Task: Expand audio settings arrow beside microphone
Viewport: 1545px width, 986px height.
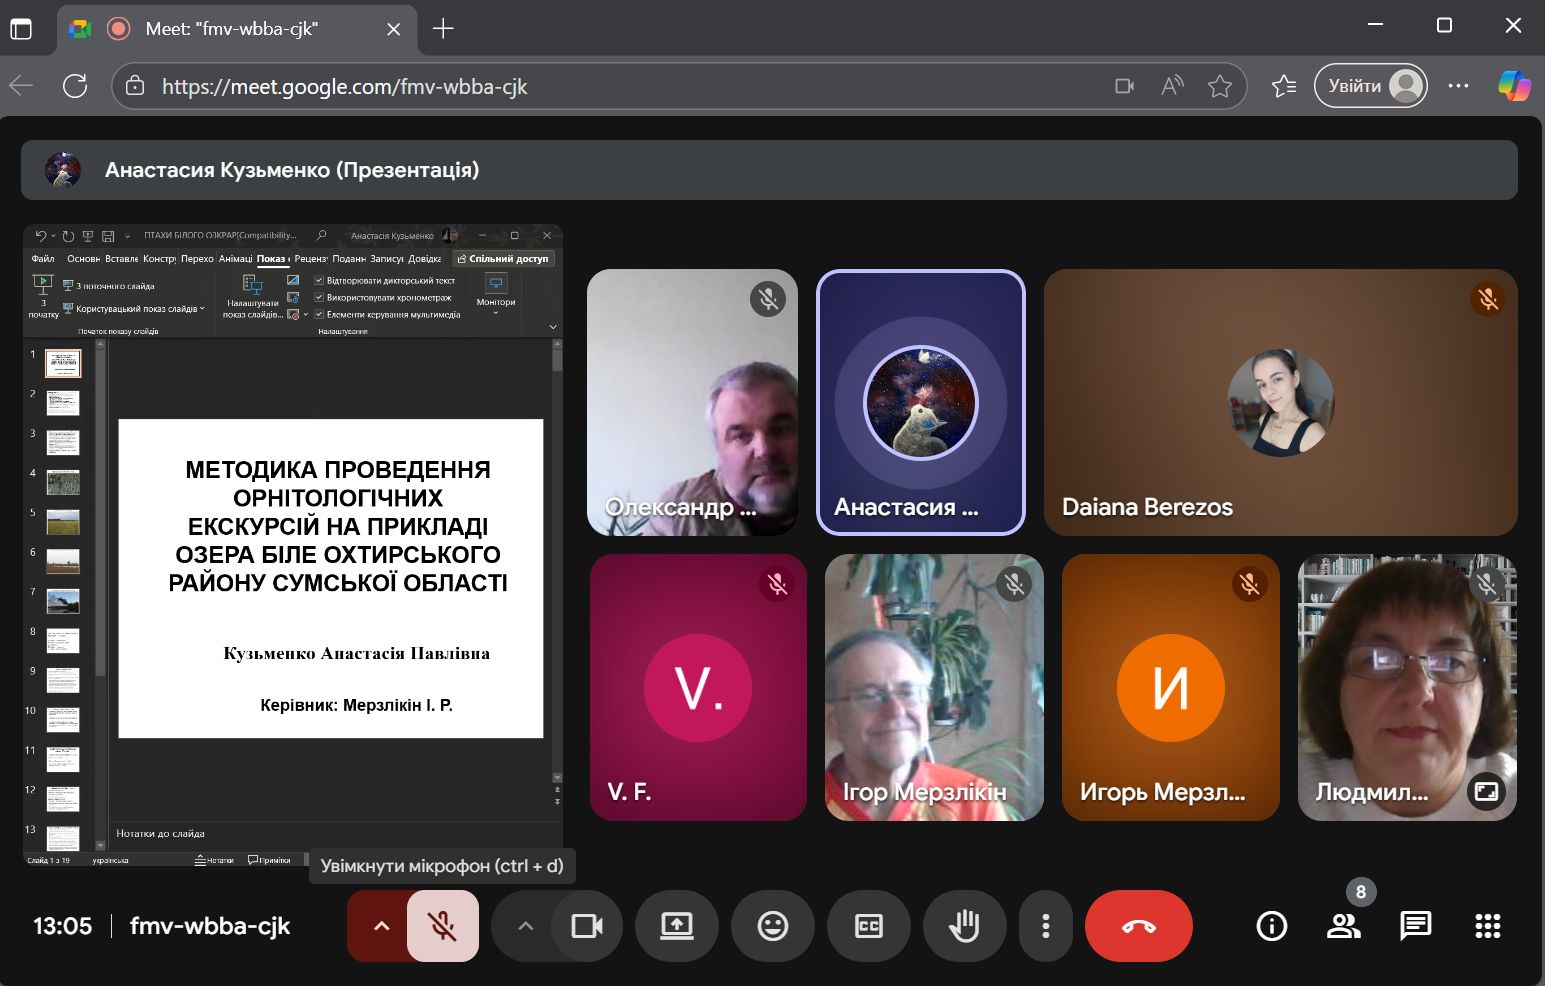Action: [x=381, y=926]
